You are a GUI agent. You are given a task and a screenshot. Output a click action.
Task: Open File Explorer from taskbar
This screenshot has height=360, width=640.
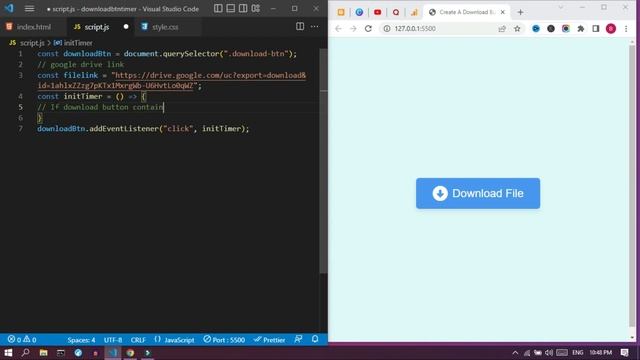(43, 353)
